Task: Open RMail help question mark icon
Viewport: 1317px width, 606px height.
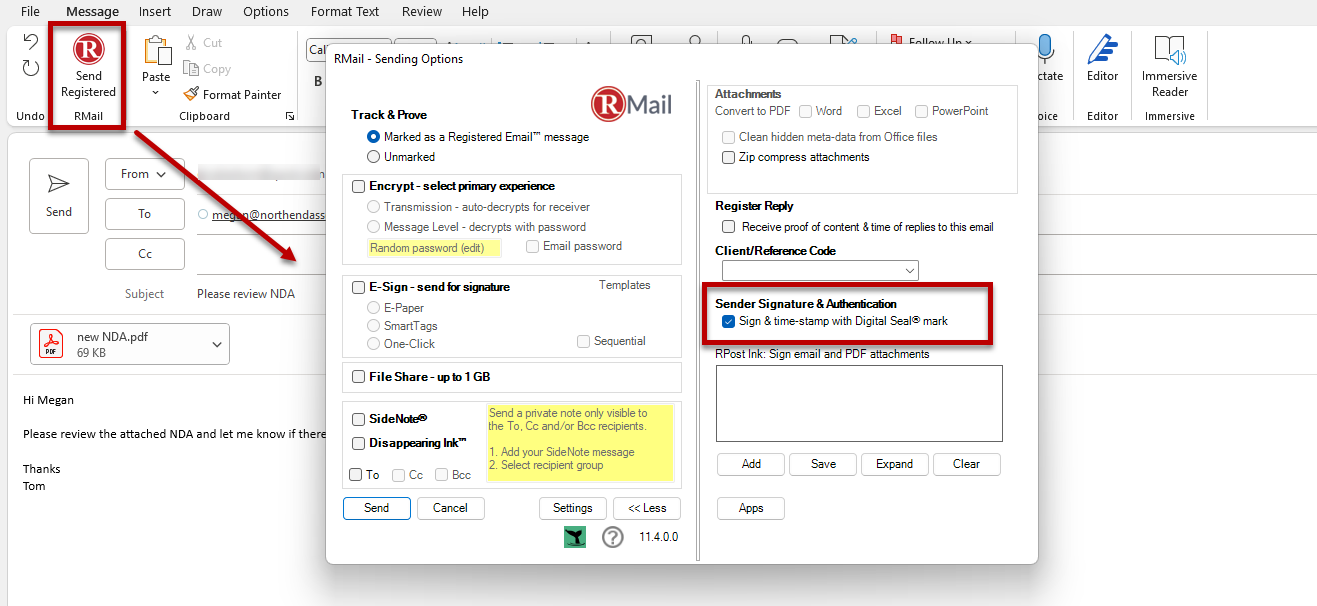Action: click(x=612, y=537)
